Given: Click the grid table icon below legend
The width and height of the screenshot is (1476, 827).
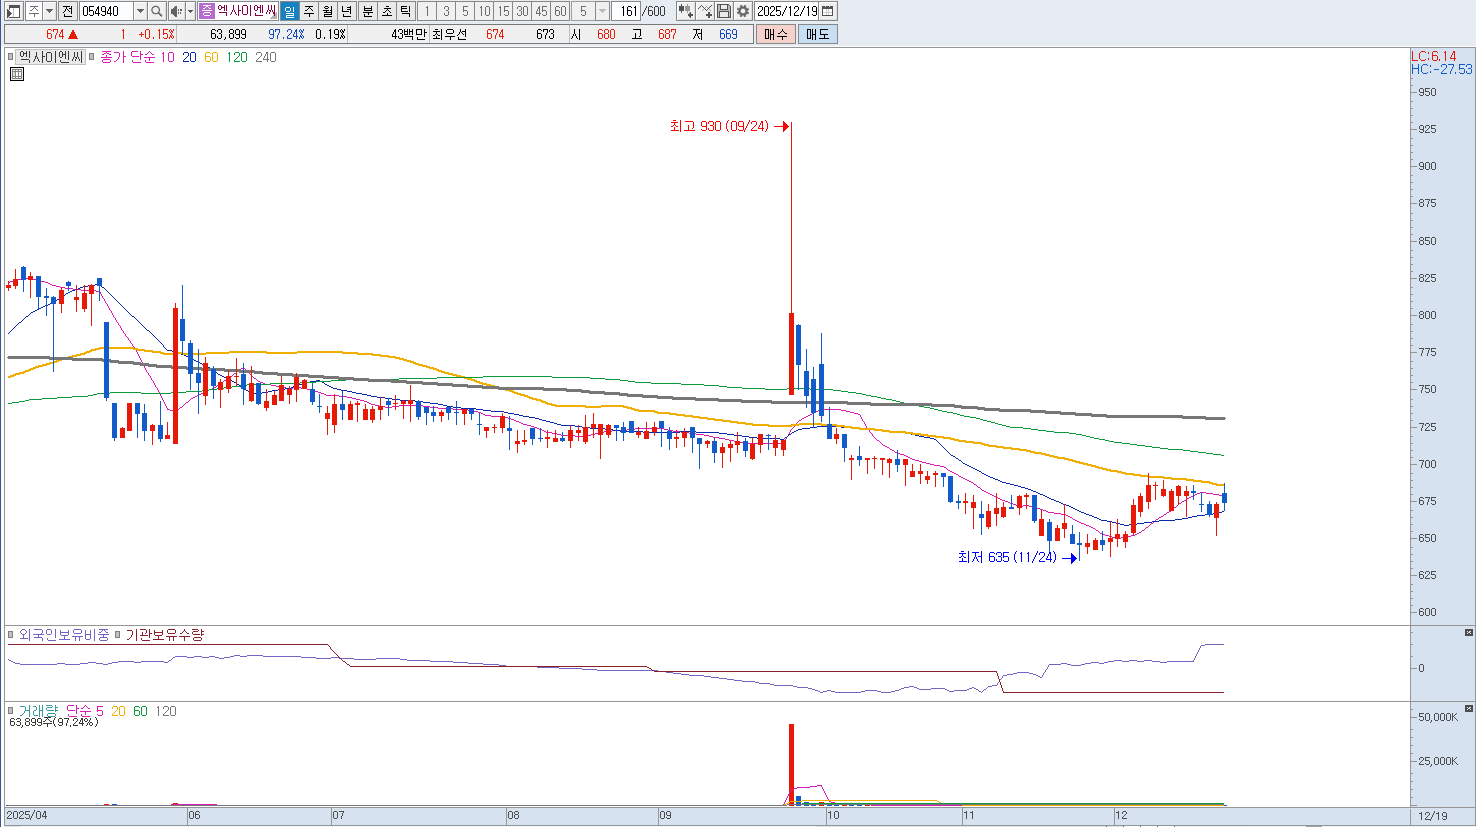Looking at the screenshot, I should (16, 74).
